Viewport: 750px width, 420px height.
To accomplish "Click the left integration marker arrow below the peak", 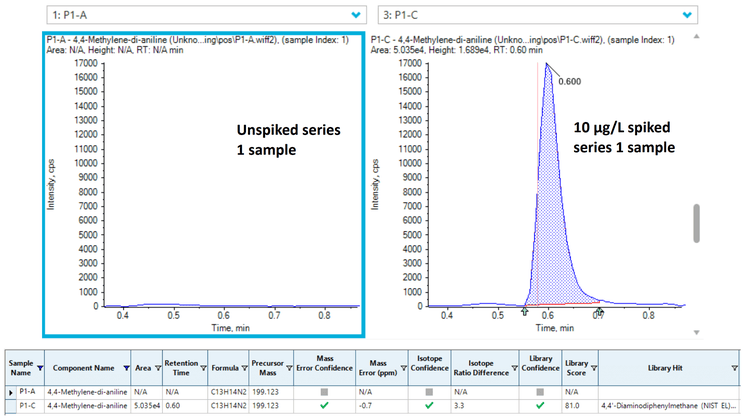I will click(525, 313).
